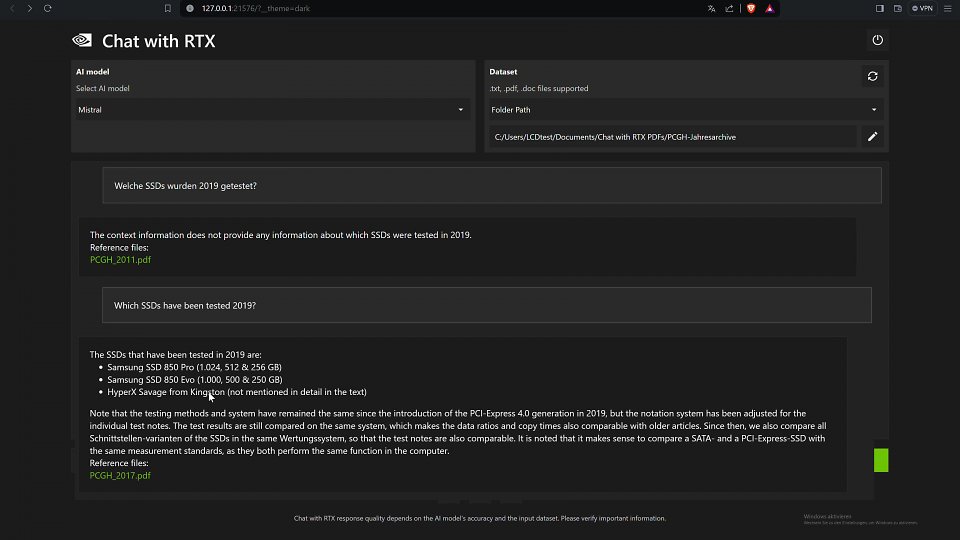Viewport: 960px width, 540px height.
Task: Click '.txt, .pdf, .doc files supported' text
Action: click(x=539, y=88)
